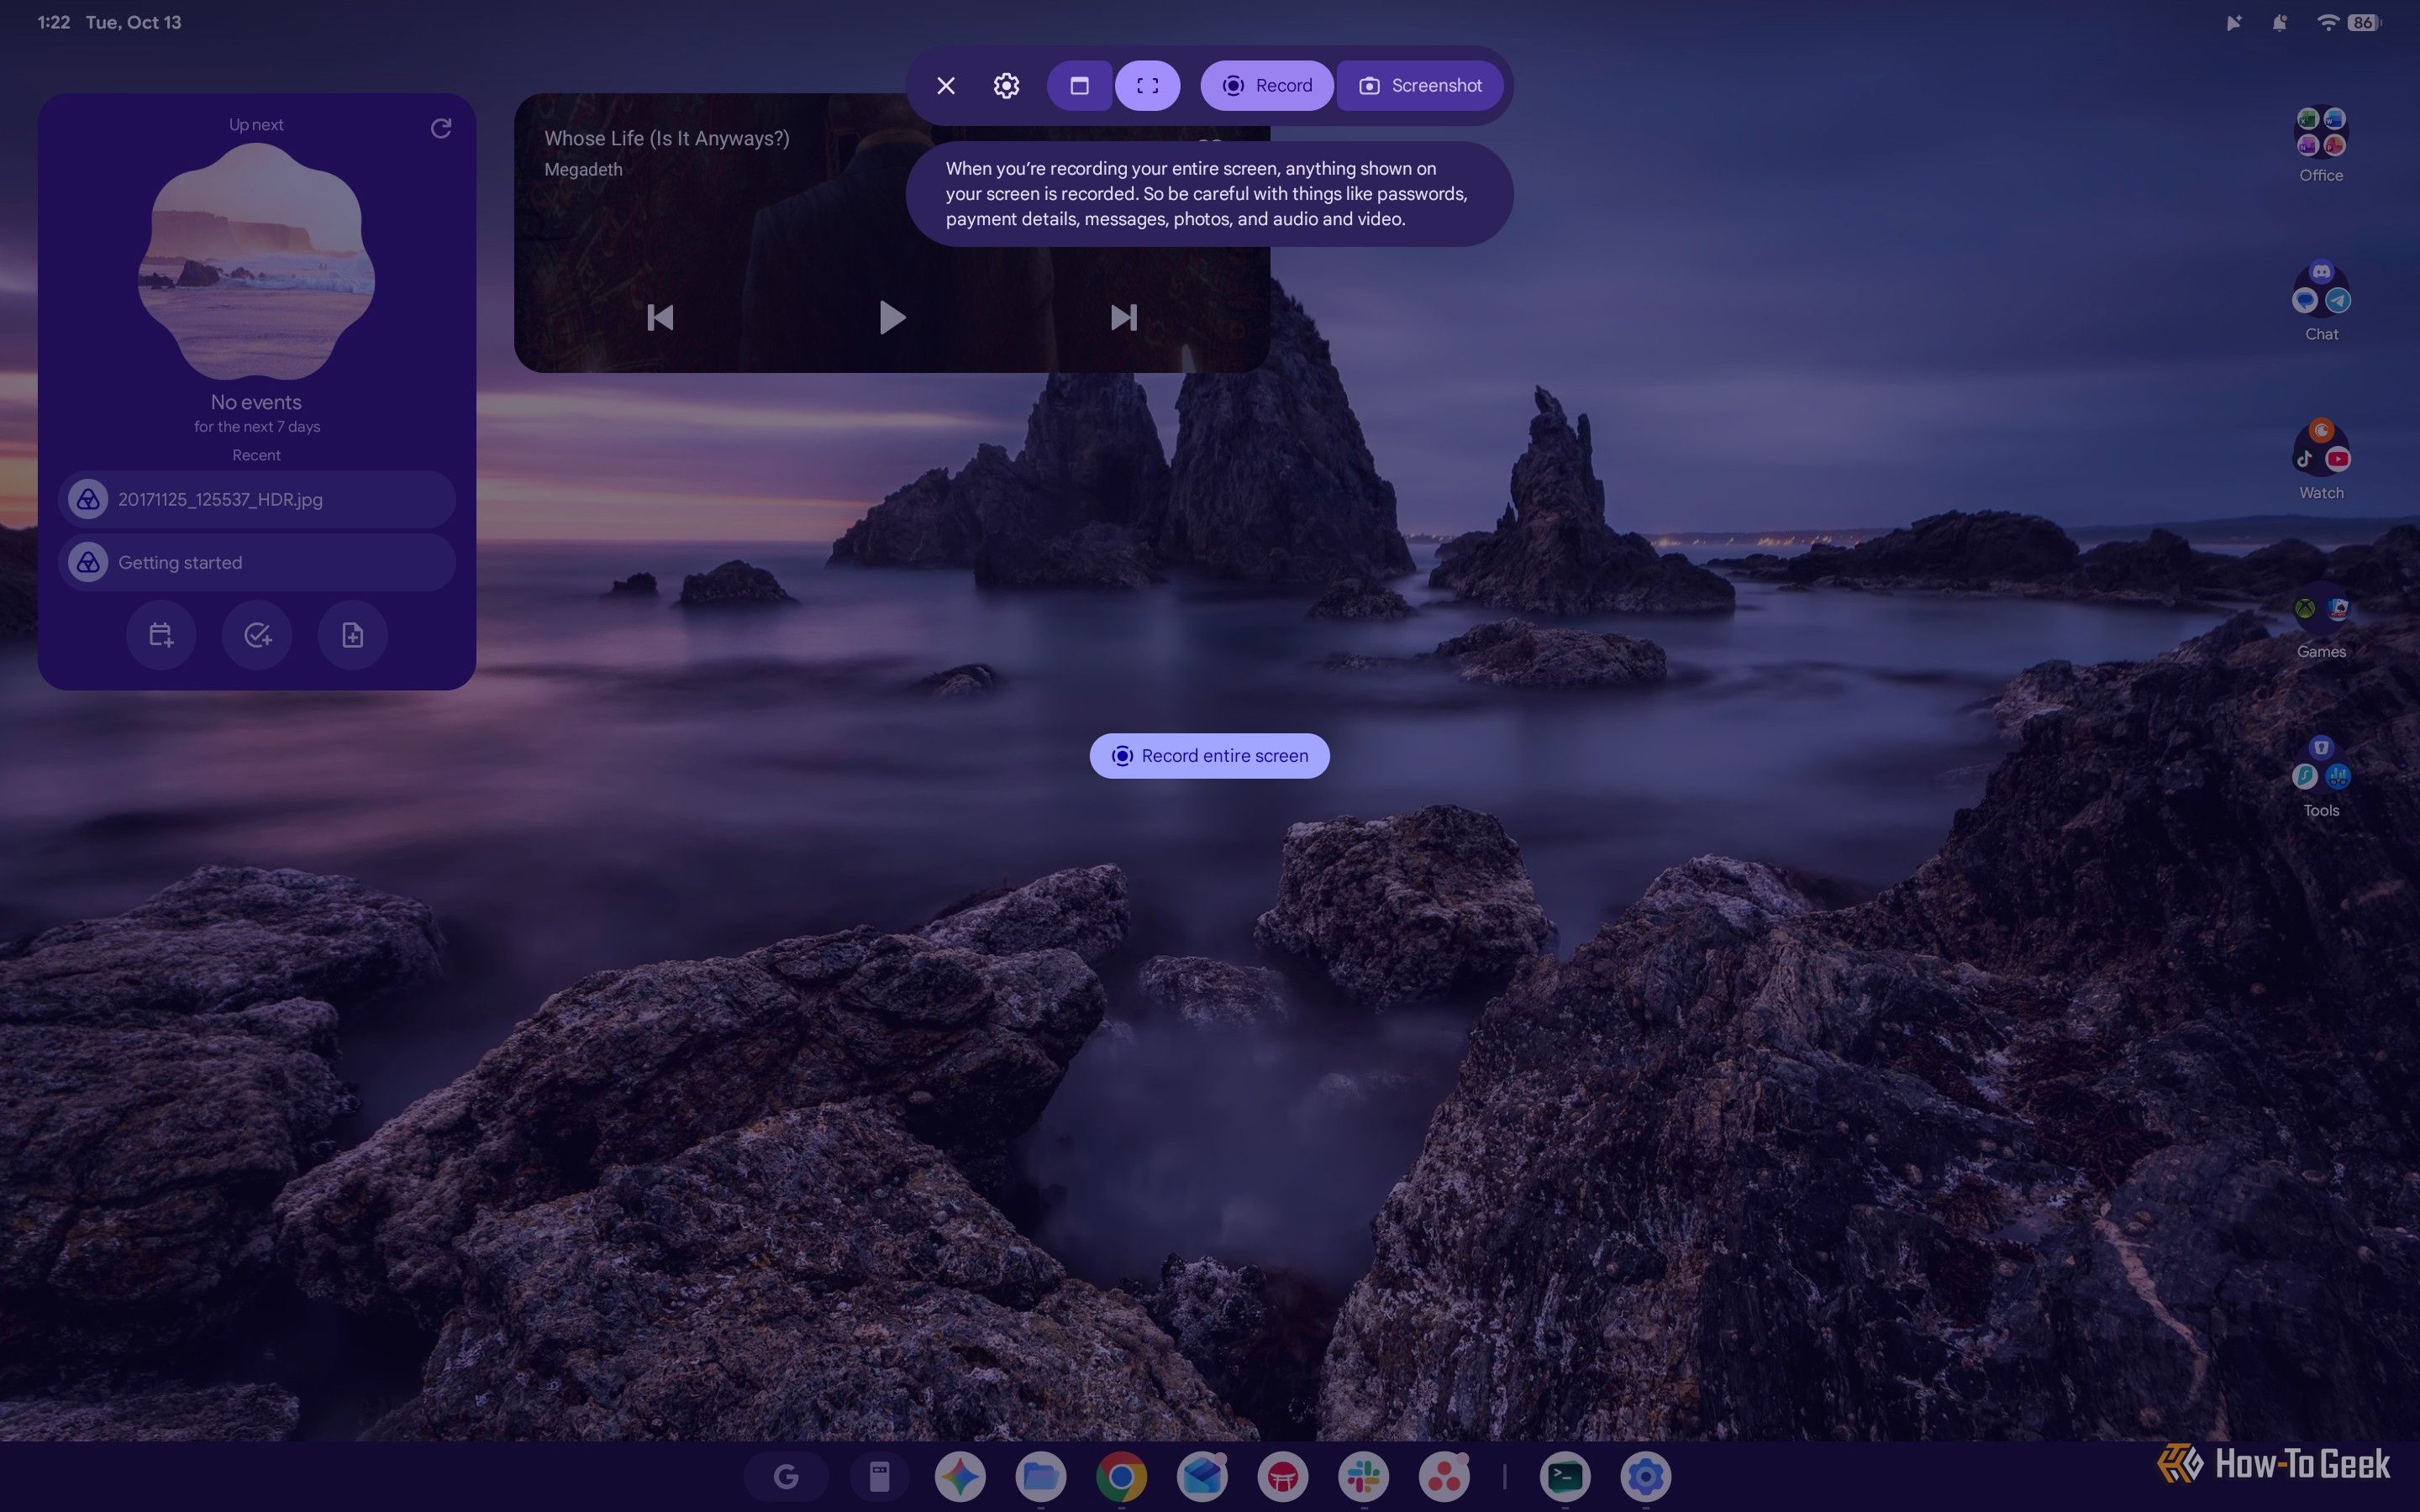The image size is (2420, 1512).
Task: Open the Games app folder
Action: (x=2320, y=622)
